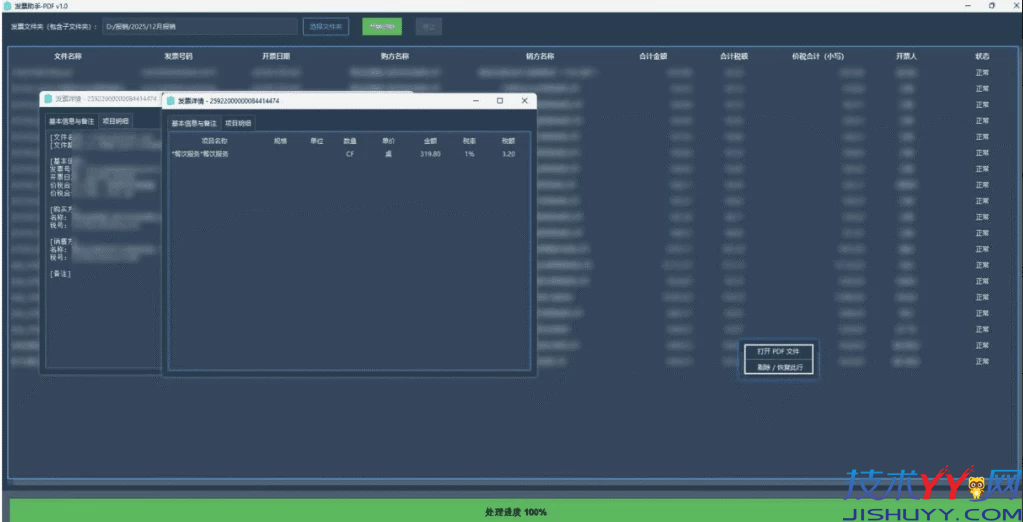Sort table by 开票日期 column header
The width and height of the screenshot is (1023, 522).
point(276,56)
